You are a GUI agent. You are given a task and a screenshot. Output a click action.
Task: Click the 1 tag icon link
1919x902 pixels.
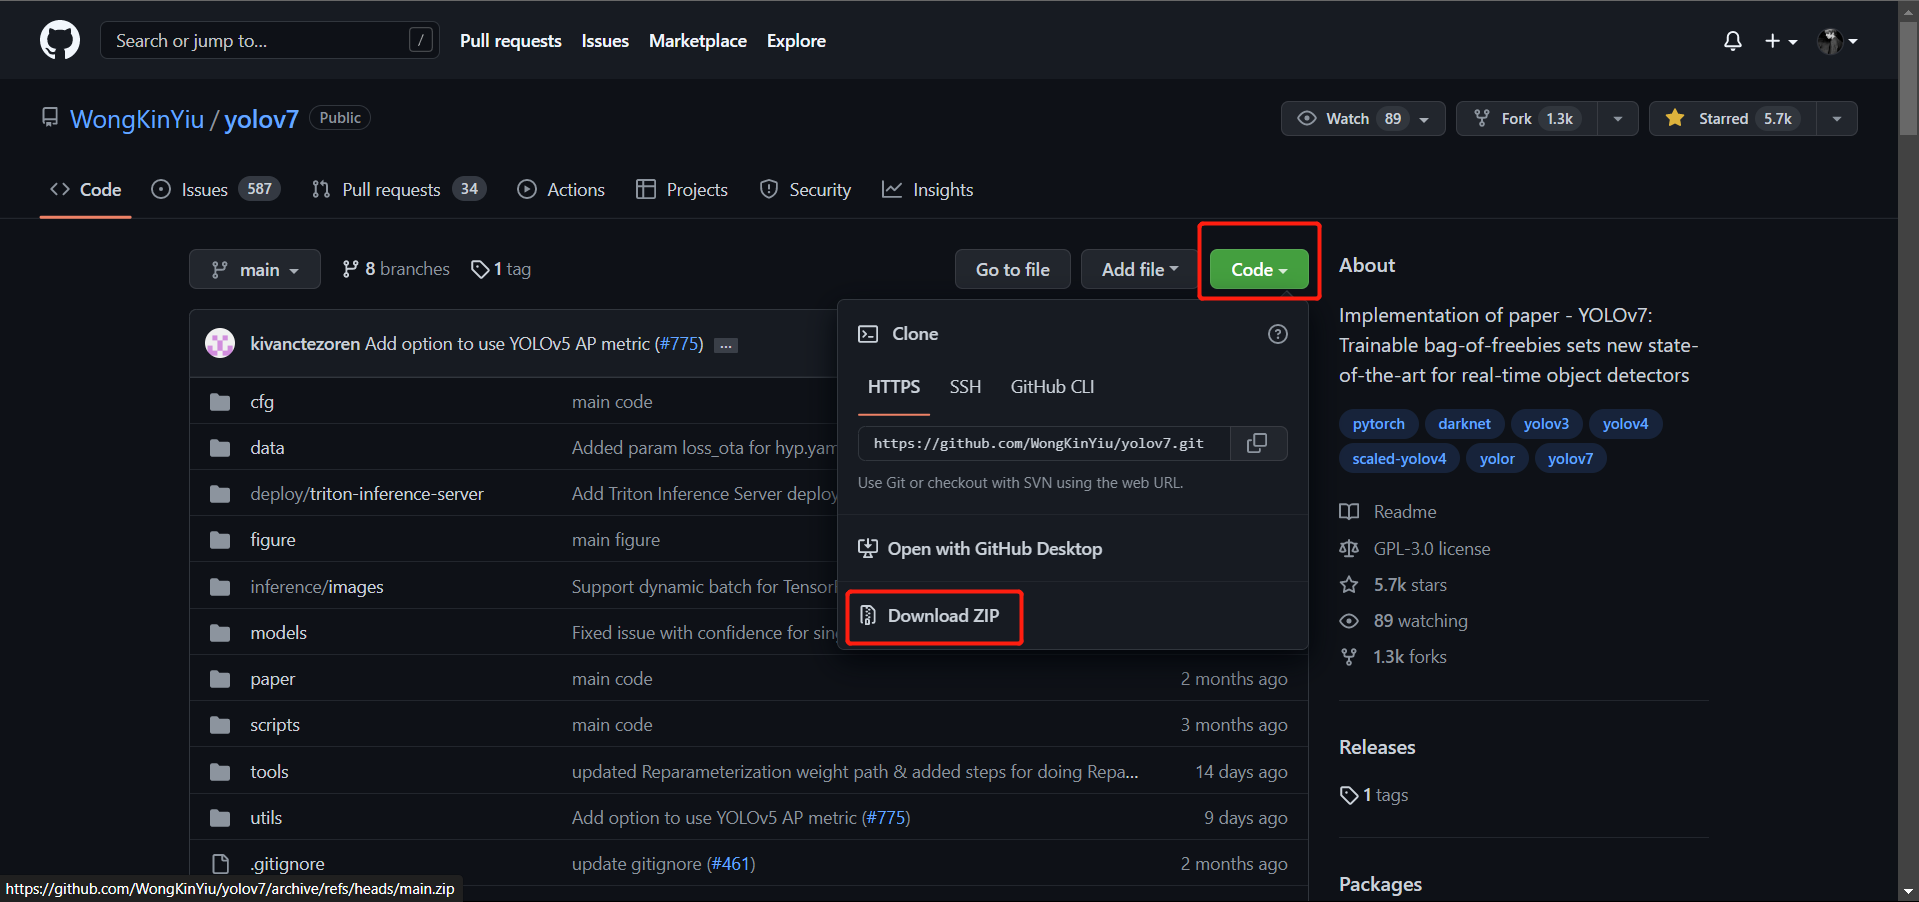tap(501, 269)
